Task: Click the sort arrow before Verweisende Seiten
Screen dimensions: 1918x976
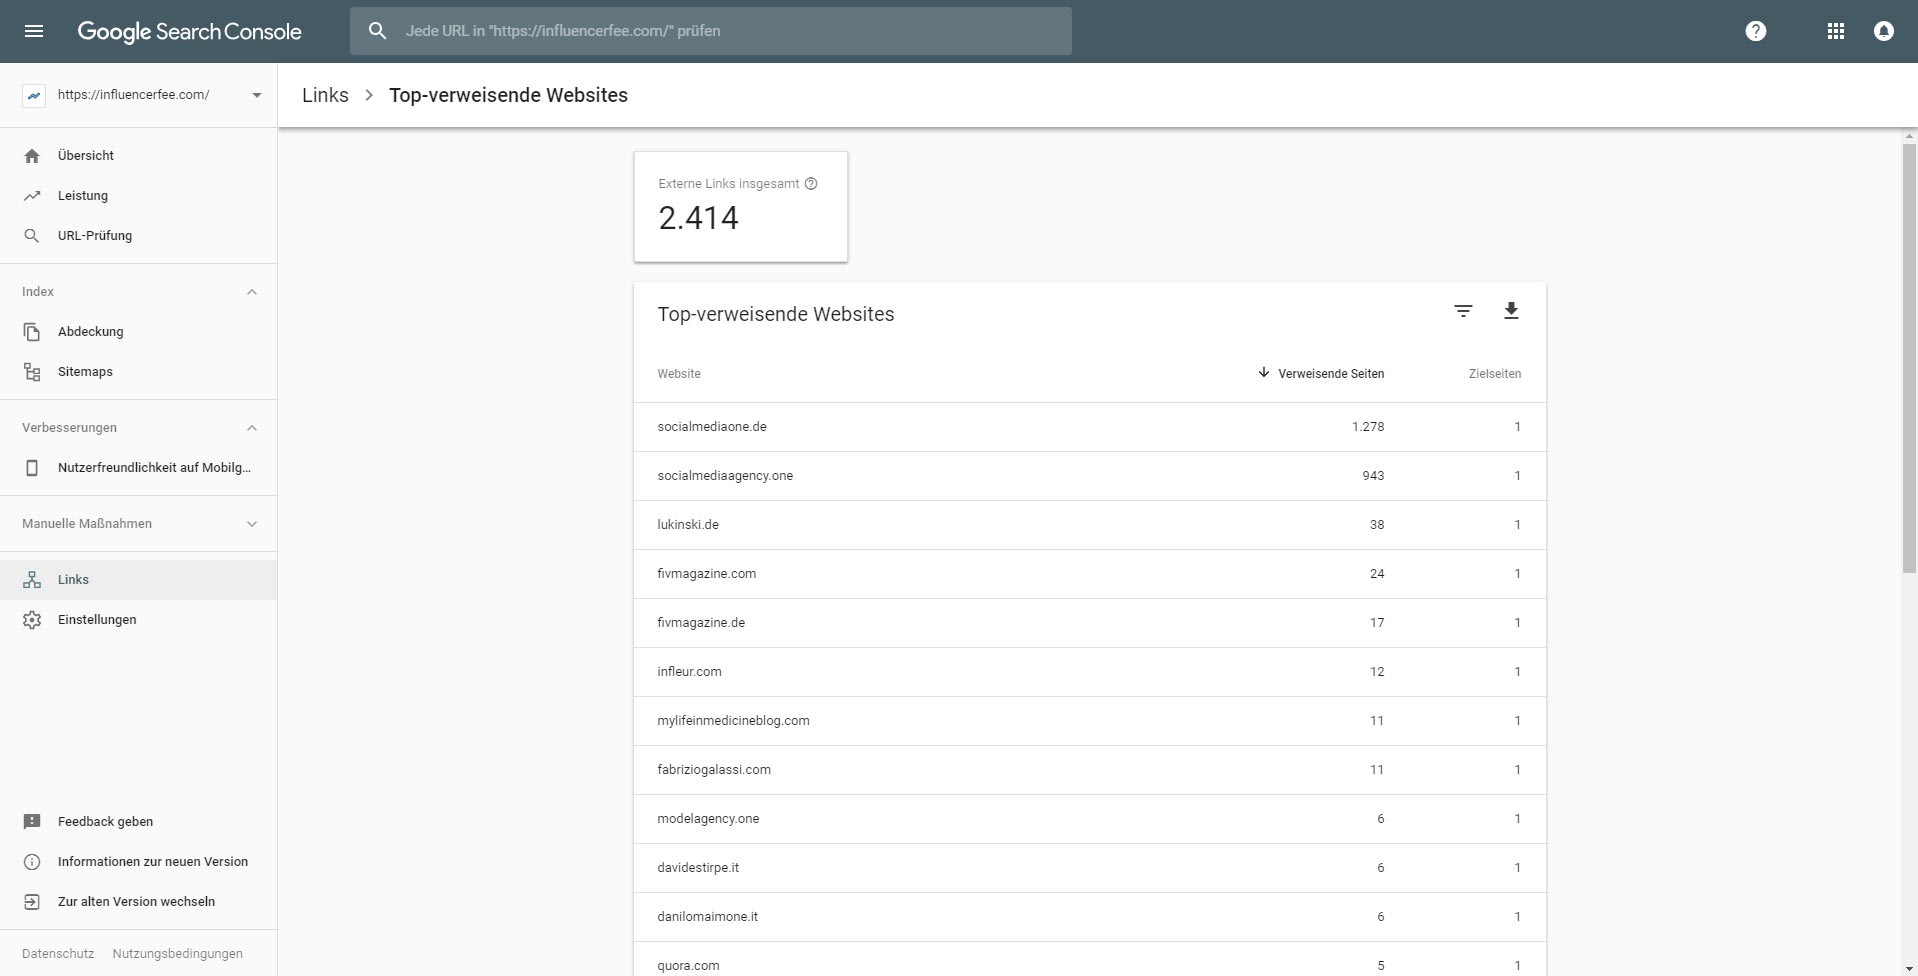Action: pyautogui.click(x=1264, y=372)
